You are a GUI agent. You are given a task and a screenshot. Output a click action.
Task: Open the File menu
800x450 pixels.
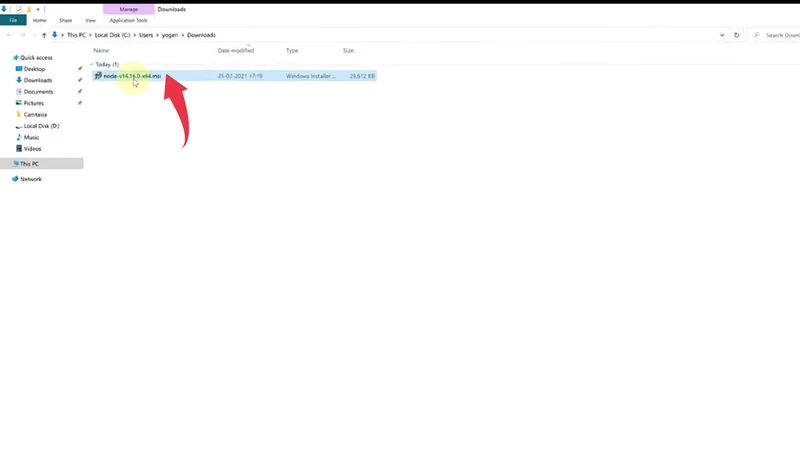click(x=13, y=20)
